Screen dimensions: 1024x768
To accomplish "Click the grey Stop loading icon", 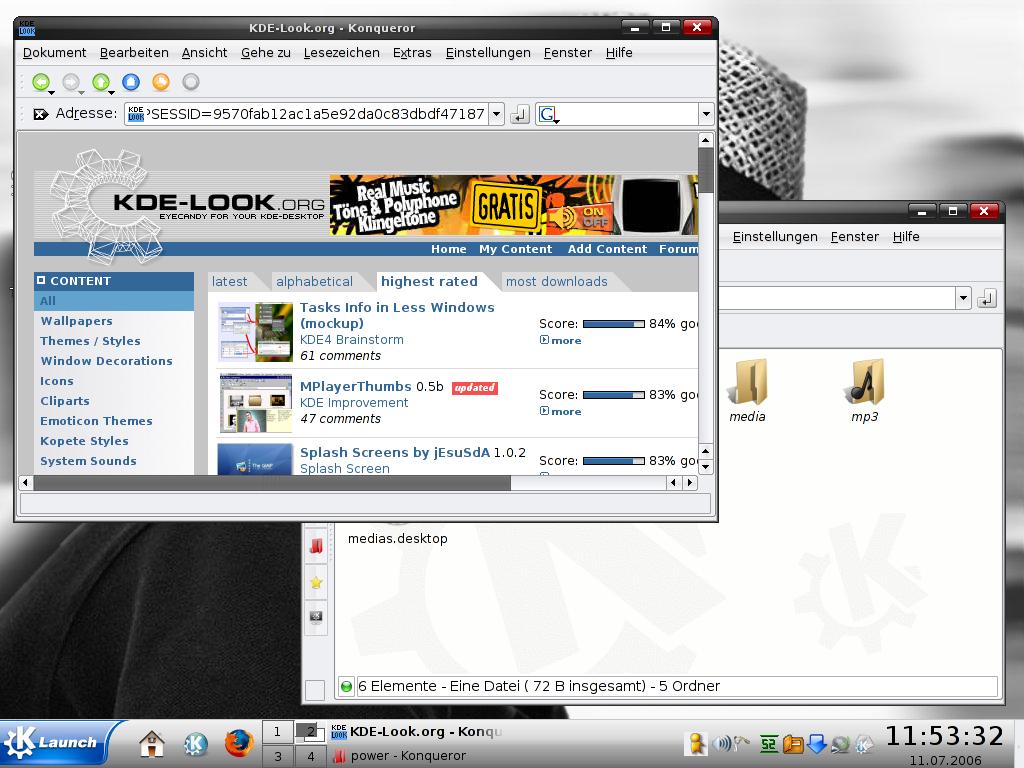I will tap(191, 82).
